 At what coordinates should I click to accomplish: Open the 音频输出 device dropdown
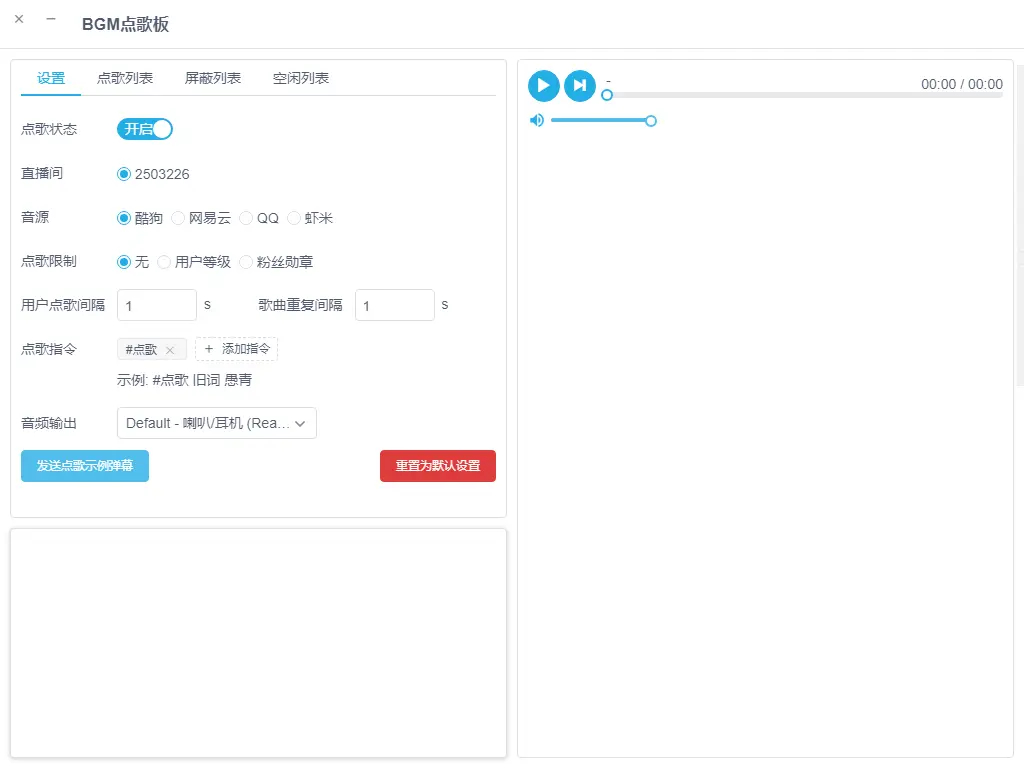pyautogui.click(x=217, y=423)
